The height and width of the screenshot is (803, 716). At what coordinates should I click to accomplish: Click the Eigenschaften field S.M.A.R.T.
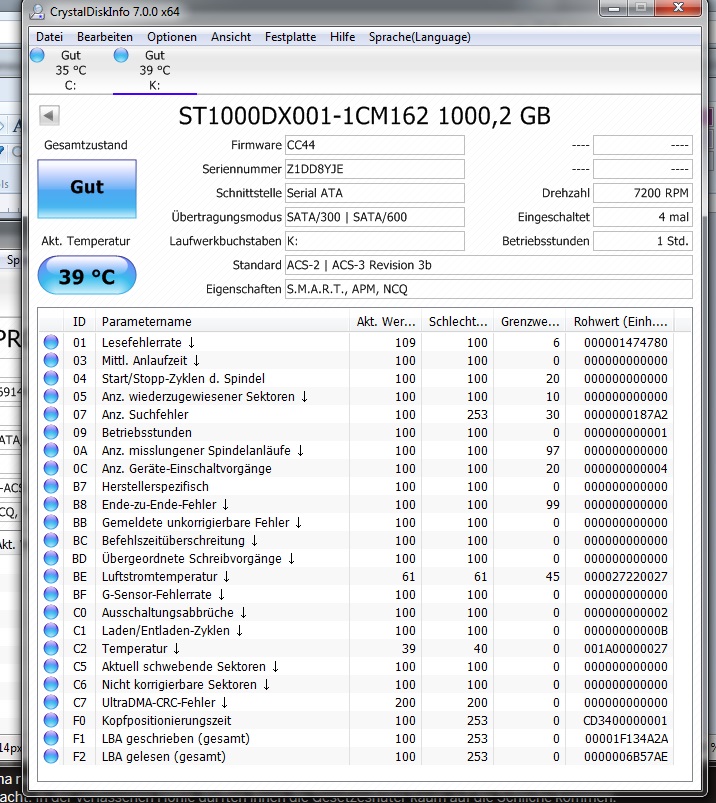[x=489, y=289]
